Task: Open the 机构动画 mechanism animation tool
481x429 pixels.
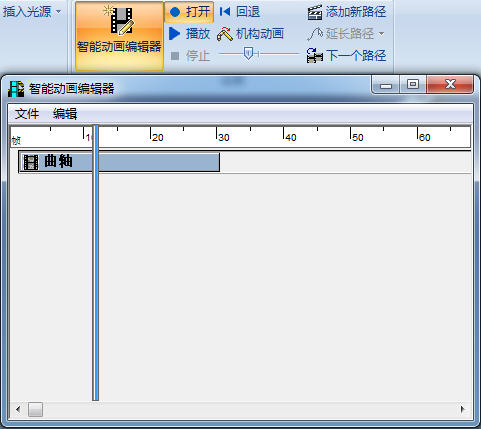Action: click(x=250, y=34)
